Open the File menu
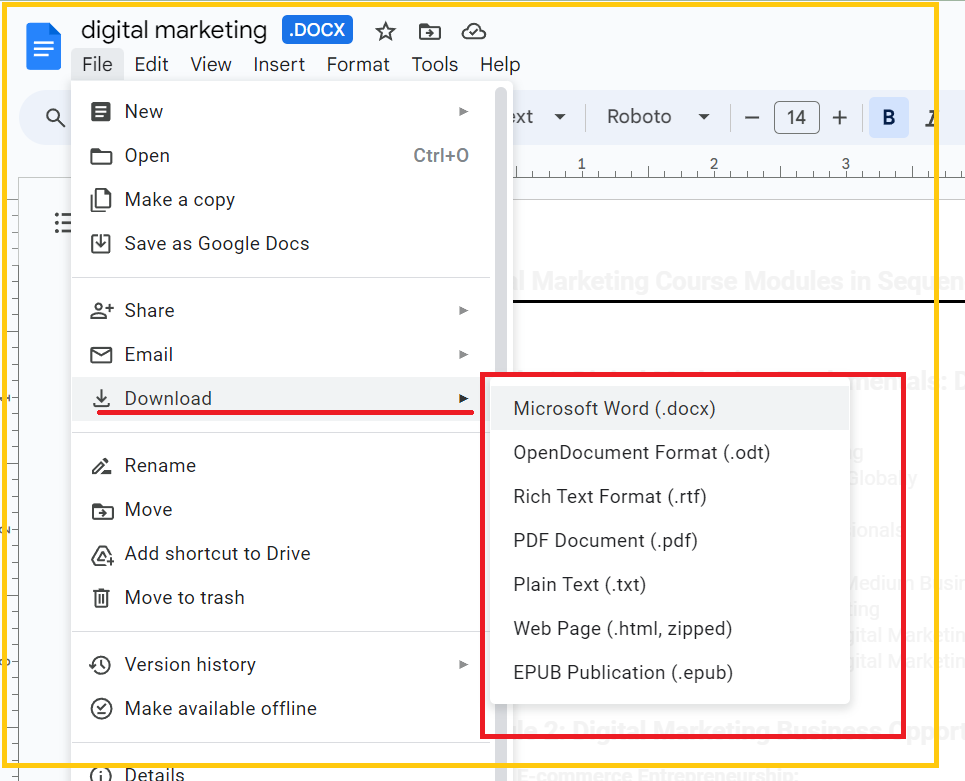The height and width of the screenshot is (781, 965). click(97, 64)
